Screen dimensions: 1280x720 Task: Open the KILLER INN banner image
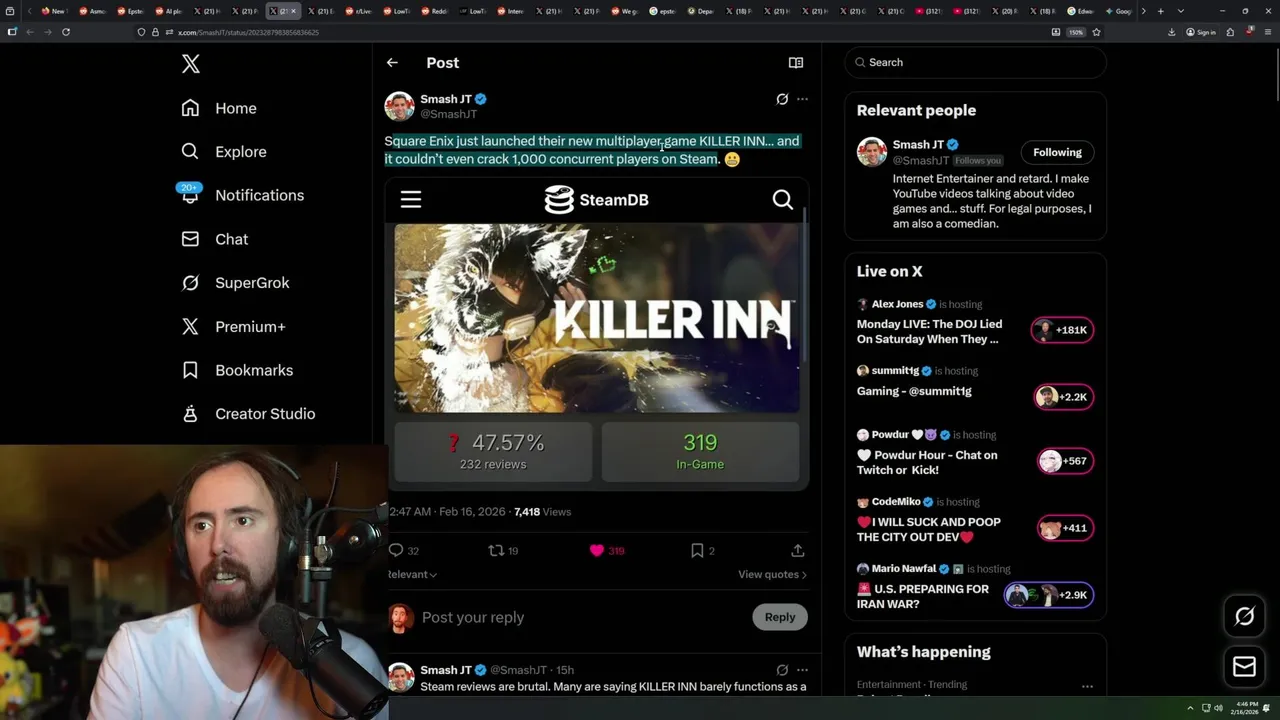click(x=597, y=318)
